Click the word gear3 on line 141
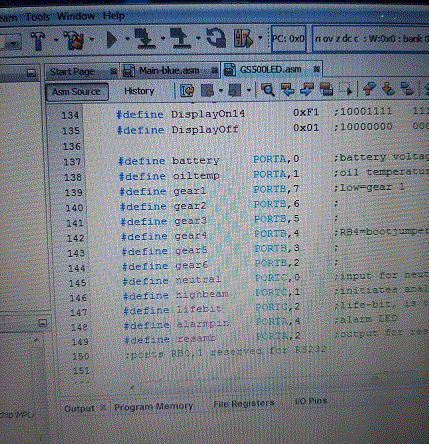The width and height of the screenshot is (429, 444). click(x=191, y=221)
